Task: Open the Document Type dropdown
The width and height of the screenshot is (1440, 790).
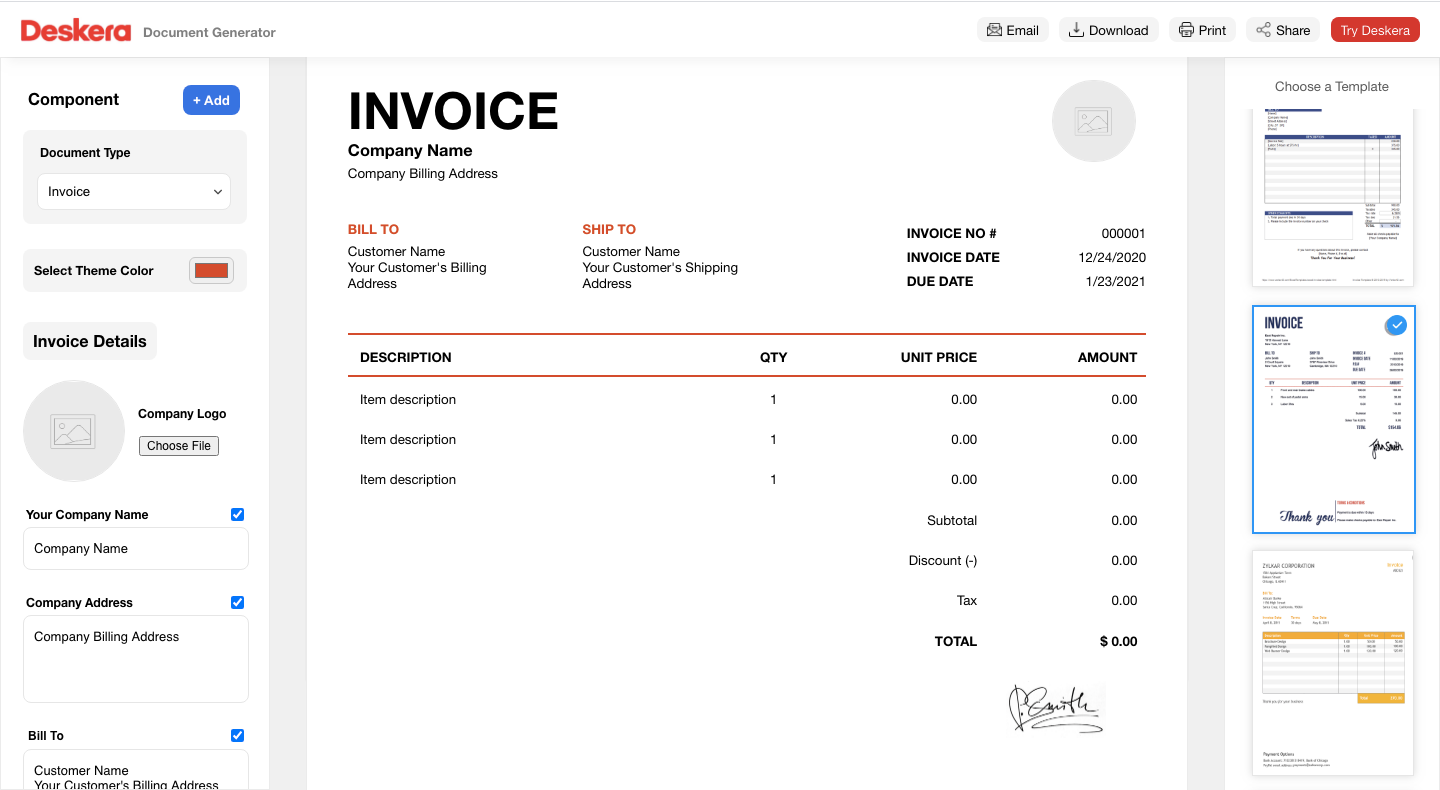Action: (133, 191)
